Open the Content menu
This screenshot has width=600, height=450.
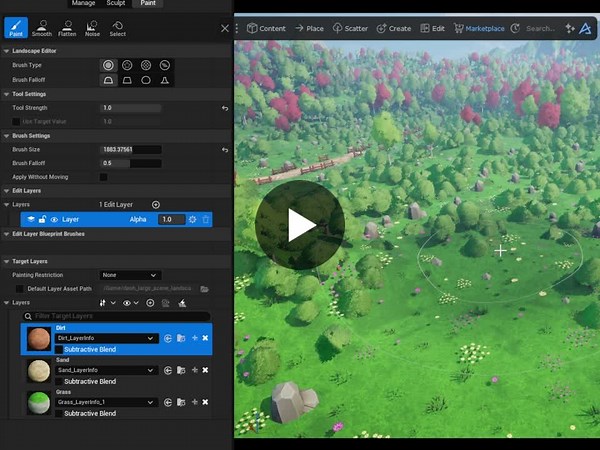pos(266,28)
